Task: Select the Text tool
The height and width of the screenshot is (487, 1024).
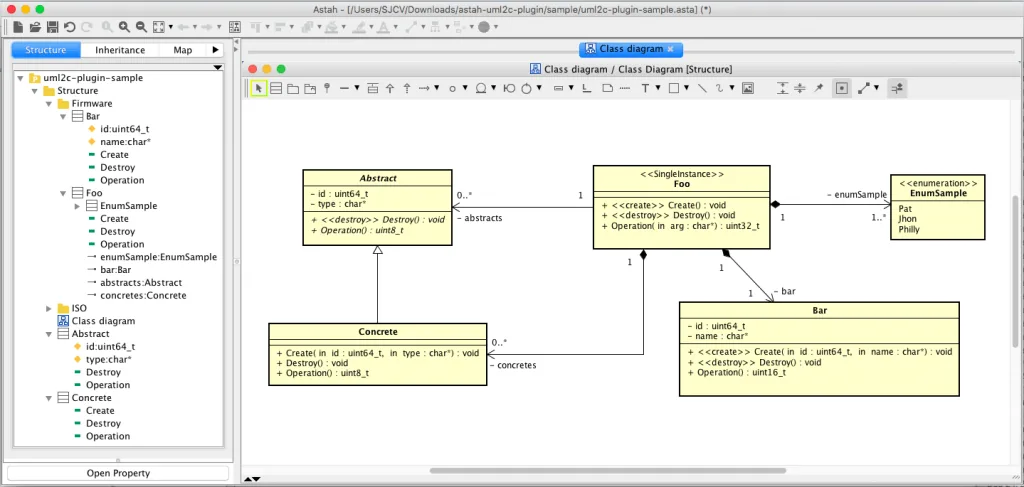Action: click(645, 88)
